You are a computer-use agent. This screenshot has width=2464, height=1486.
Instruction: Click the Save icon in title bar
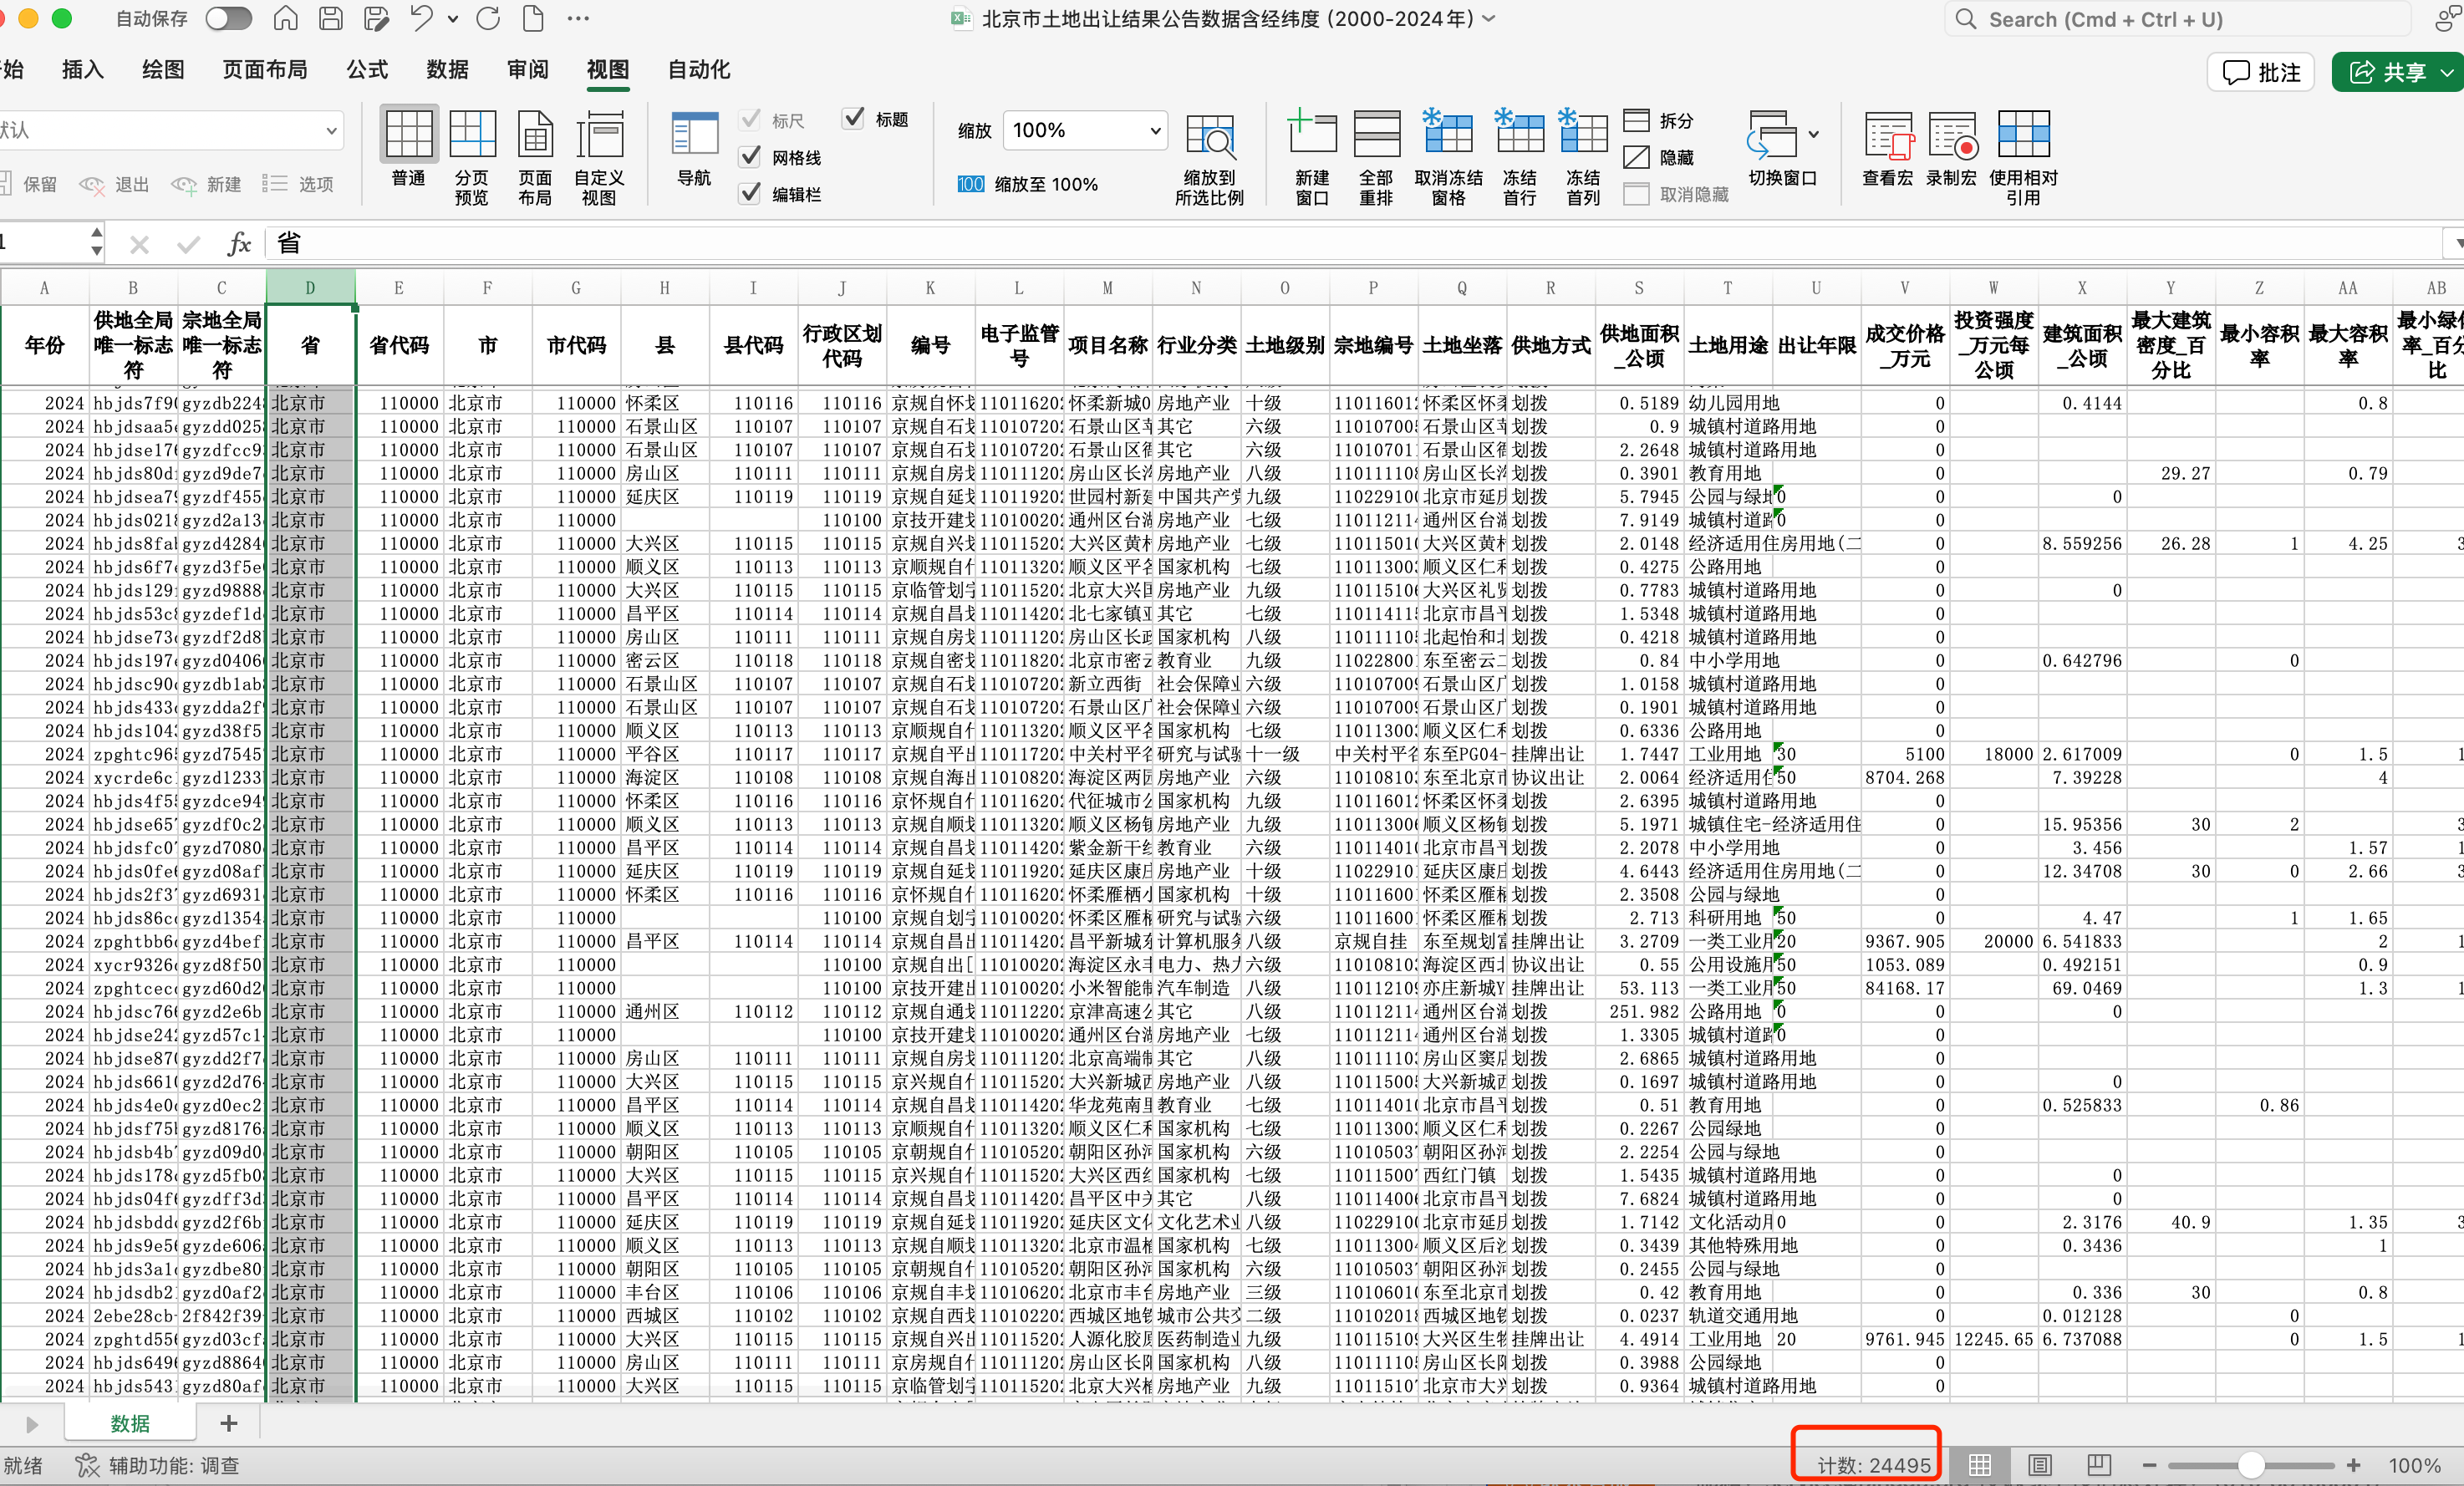click(331, 19)
